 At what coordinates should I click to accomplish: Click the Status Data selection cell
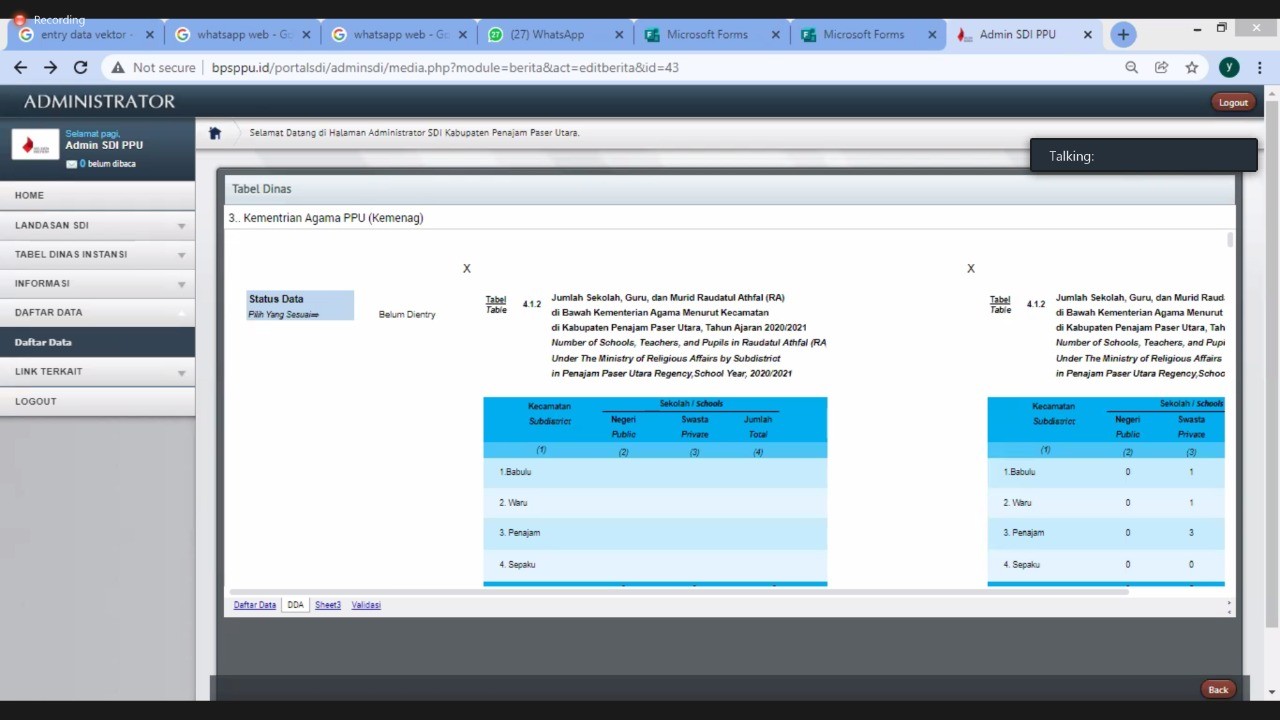click(300, 306)
